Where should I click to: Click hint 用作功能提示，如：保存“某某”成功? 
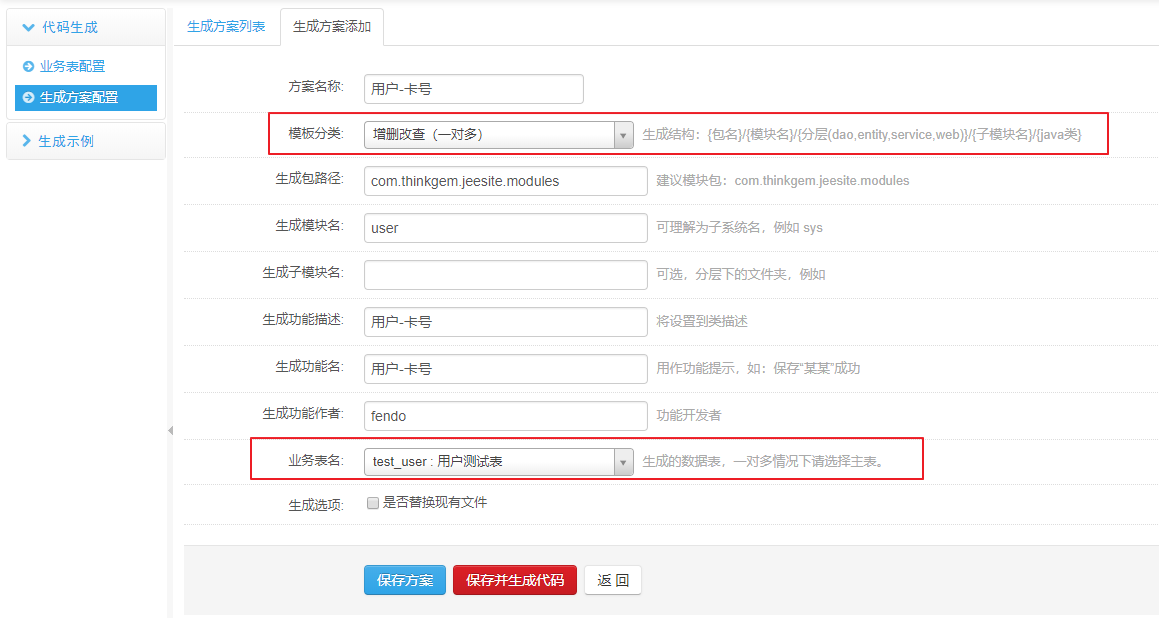point(758,368)
